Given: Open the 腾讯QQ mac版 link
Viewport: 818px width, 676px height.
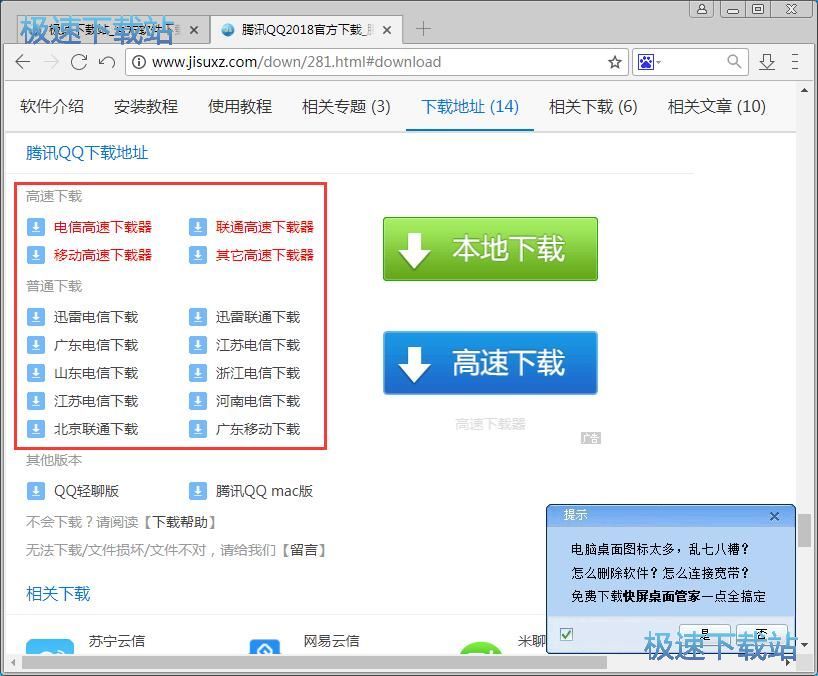Looking at the screenshot, I should point(264,491).
